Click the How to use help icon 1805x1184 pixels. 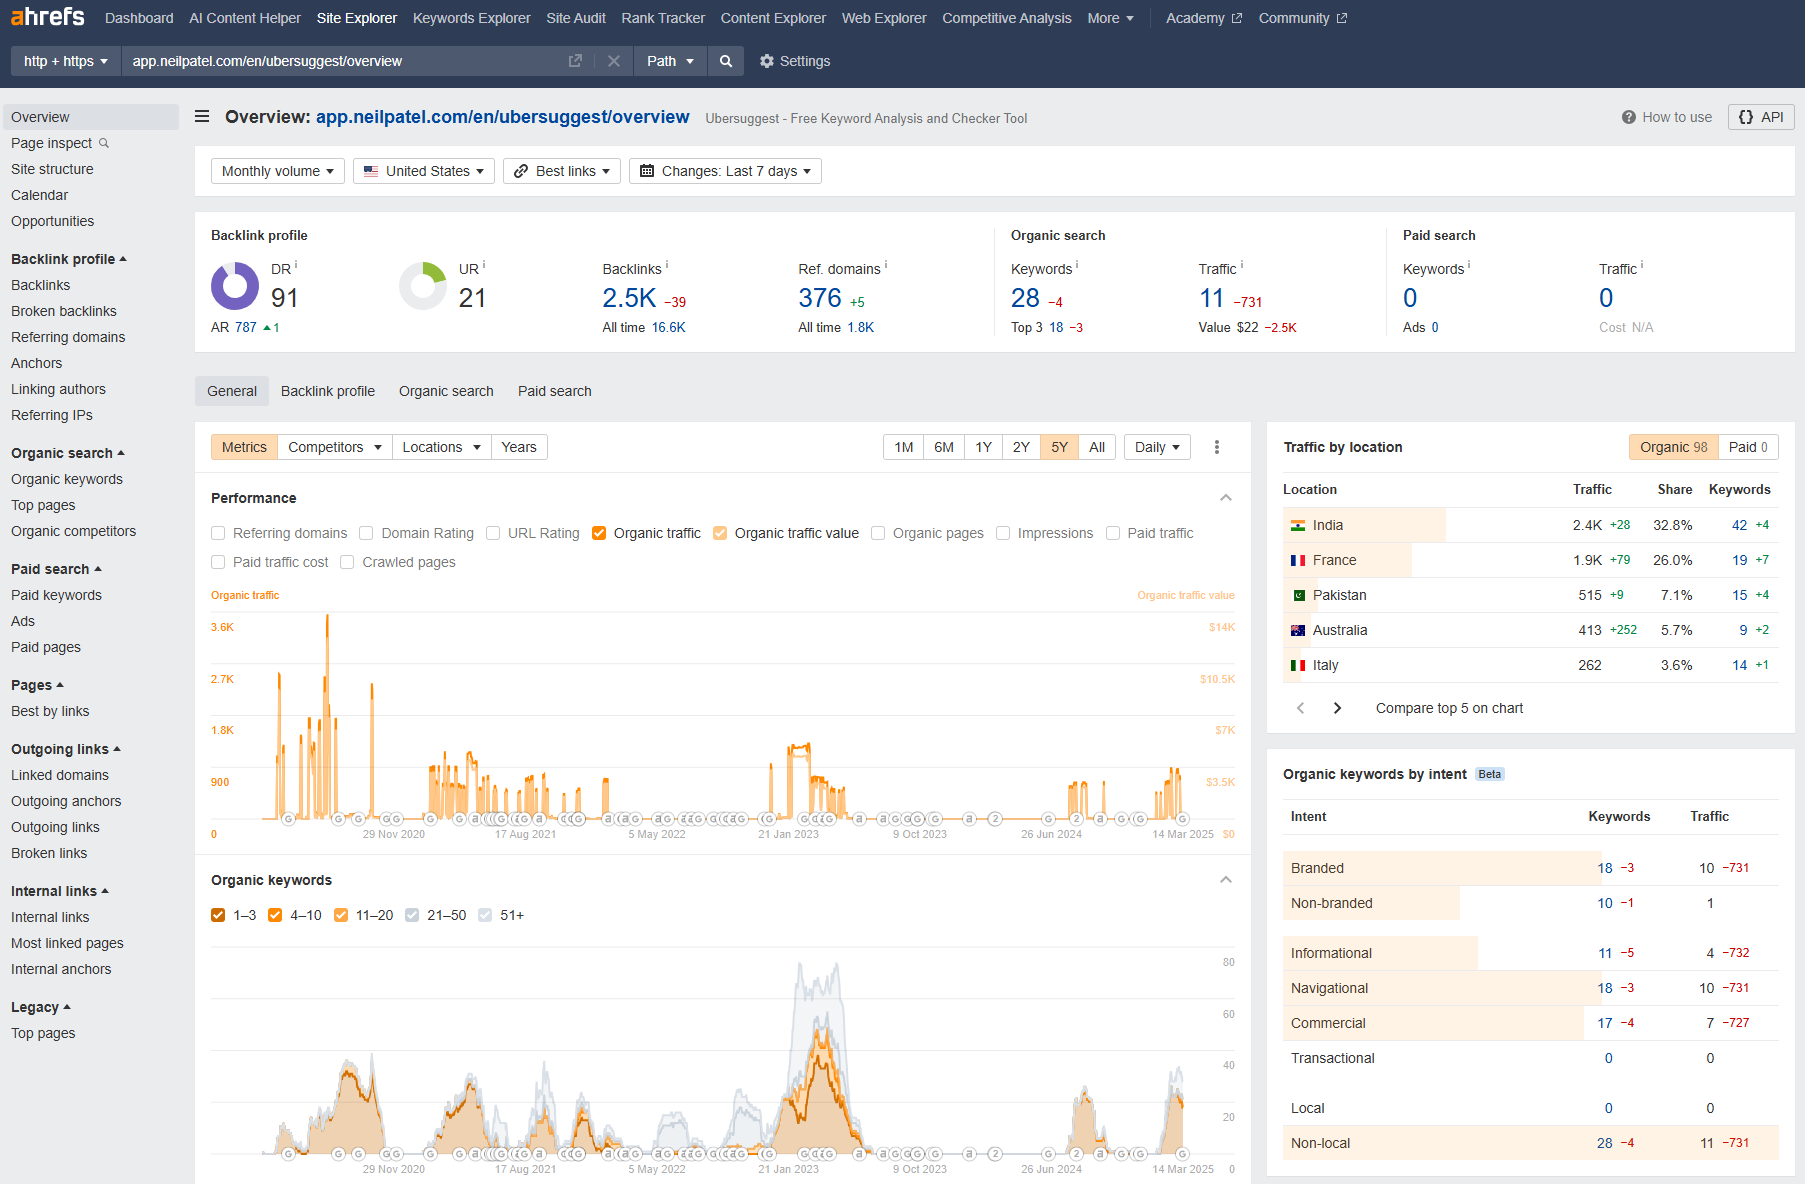[1629, 117]
